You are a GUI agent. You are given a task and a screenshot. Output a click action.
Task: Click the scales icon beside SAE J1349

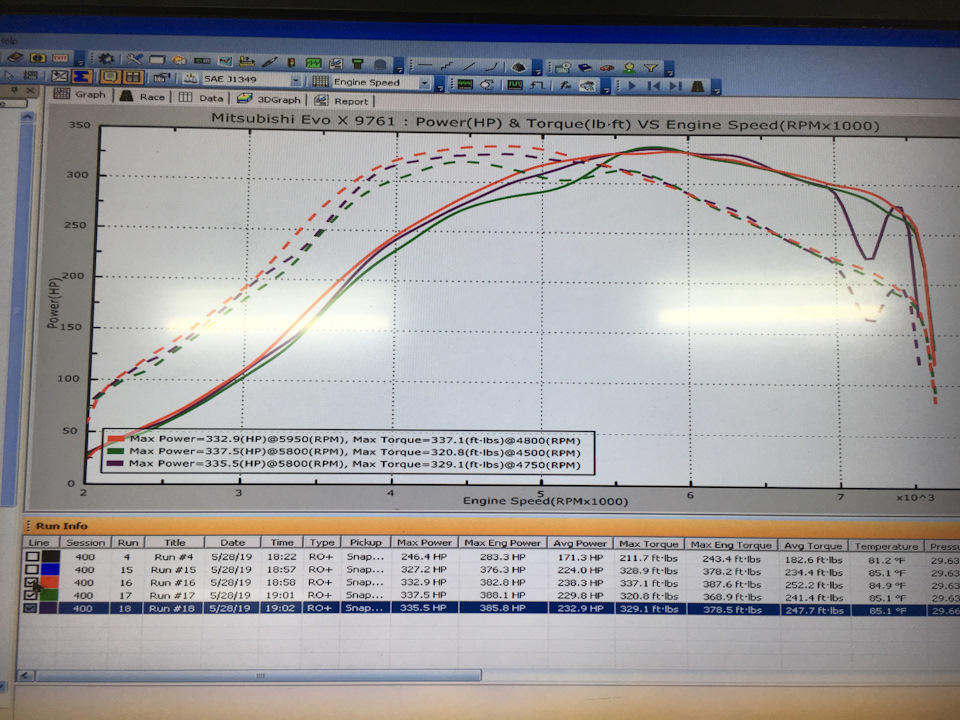190,78
